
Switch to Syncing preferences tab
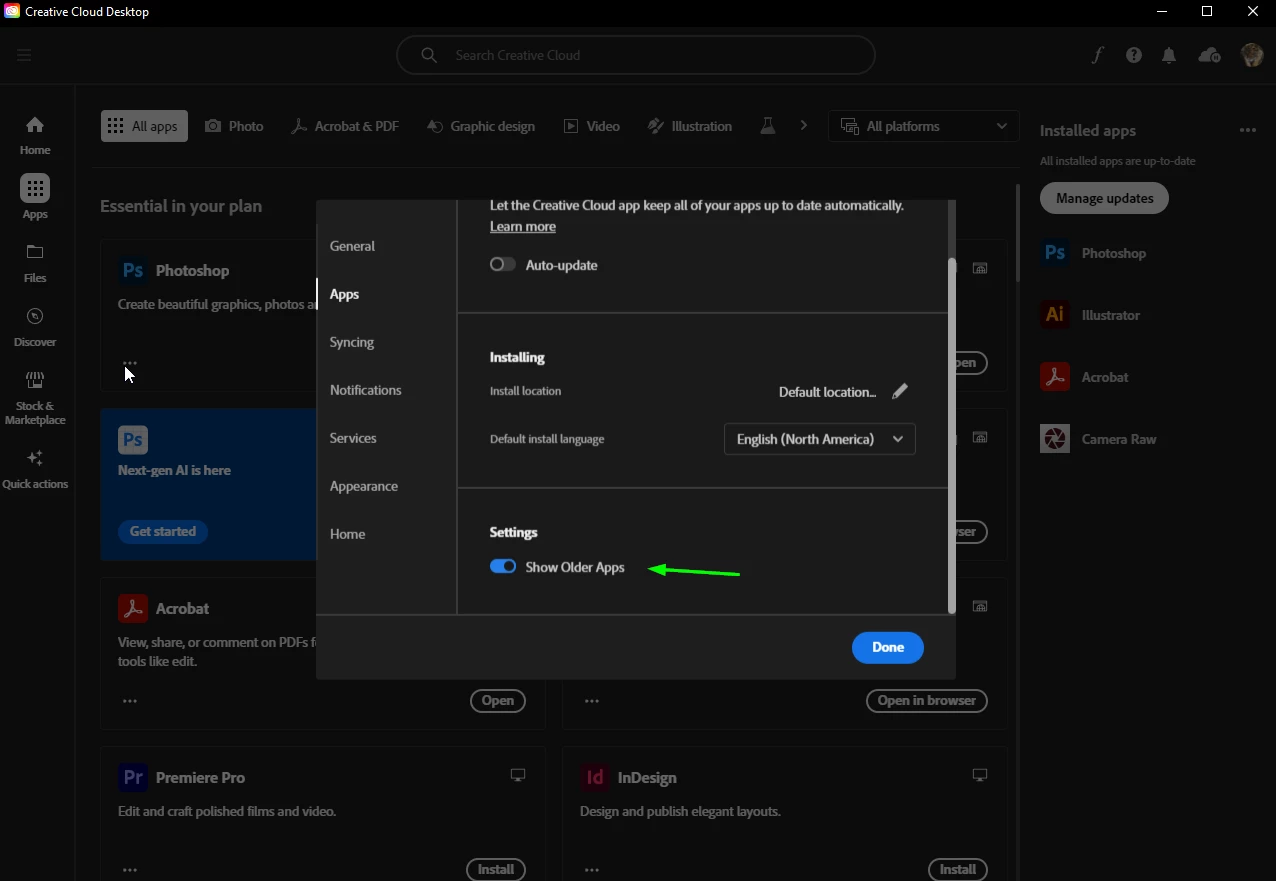pyautogui.click(x=352, y=342)
